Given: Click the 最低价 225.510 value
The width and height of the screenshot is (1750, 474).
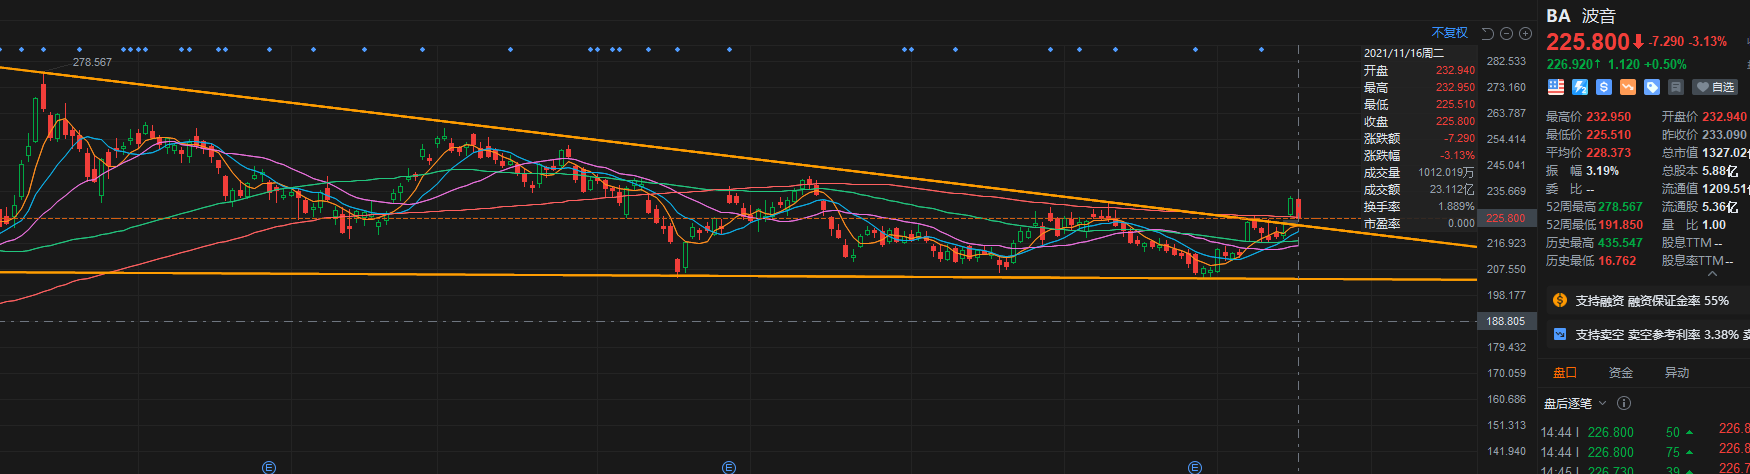Looking at the screenshot, I should pos(1608,135).
